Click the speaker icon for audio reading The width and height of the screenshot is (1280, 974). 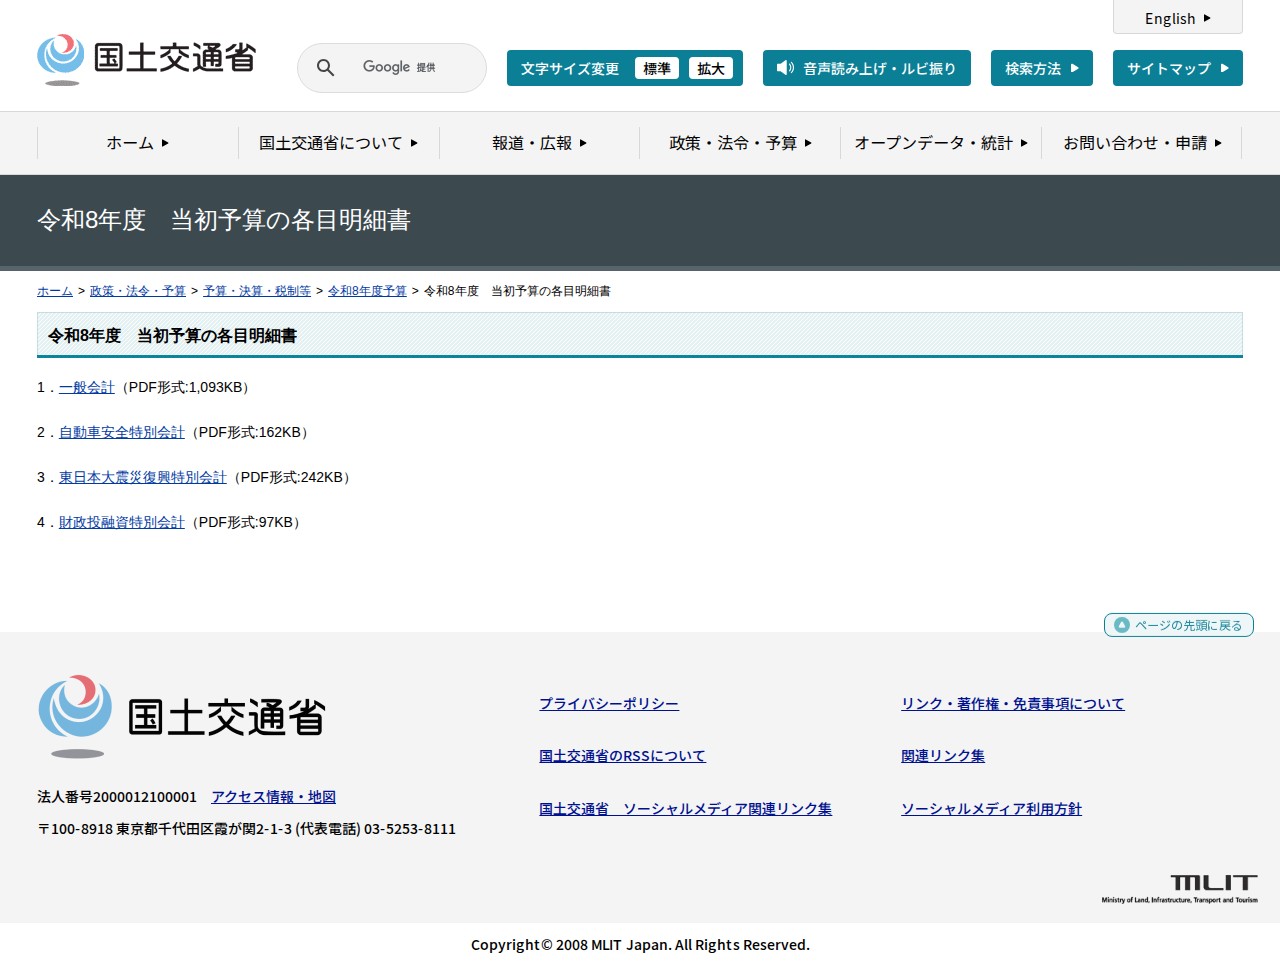pyautogui.click(x=785, y=68)
